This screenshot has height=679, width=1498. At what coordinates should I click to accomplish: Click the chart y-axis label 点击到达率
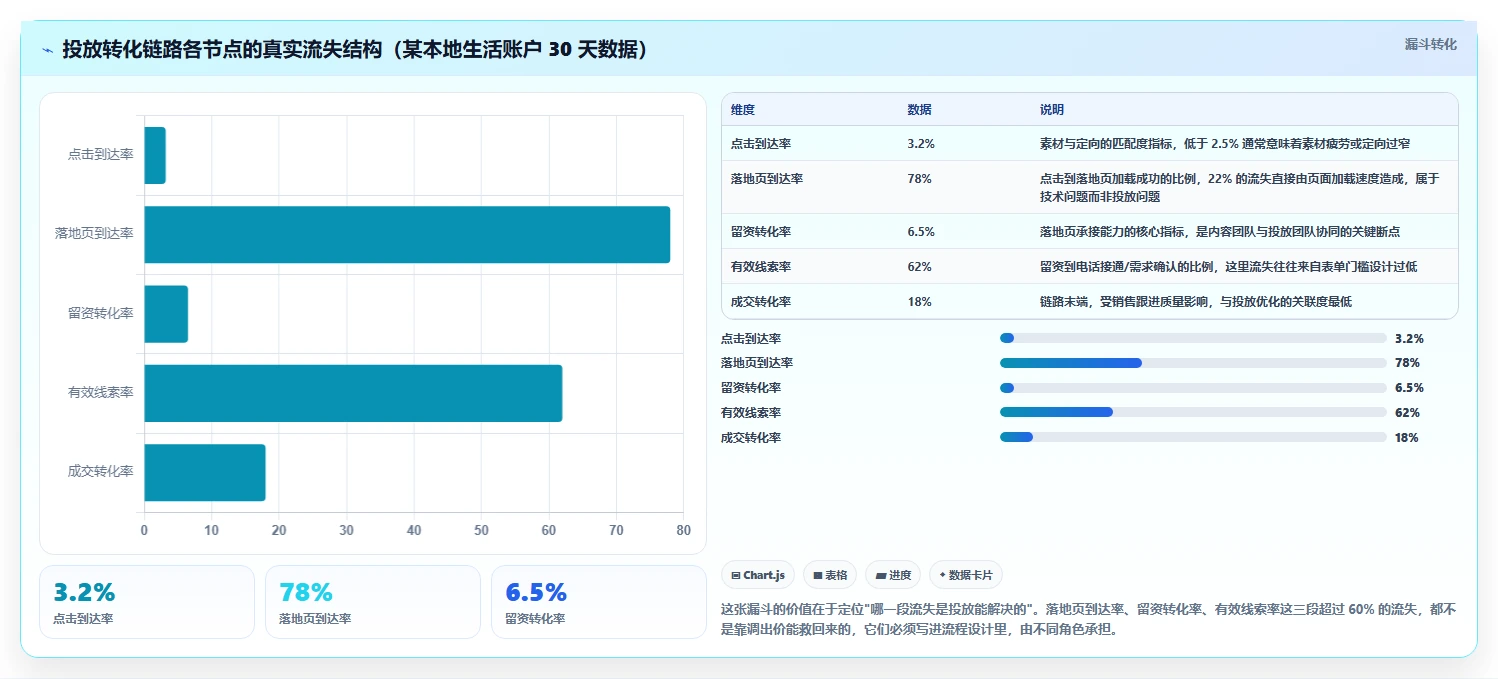point(100,155)
